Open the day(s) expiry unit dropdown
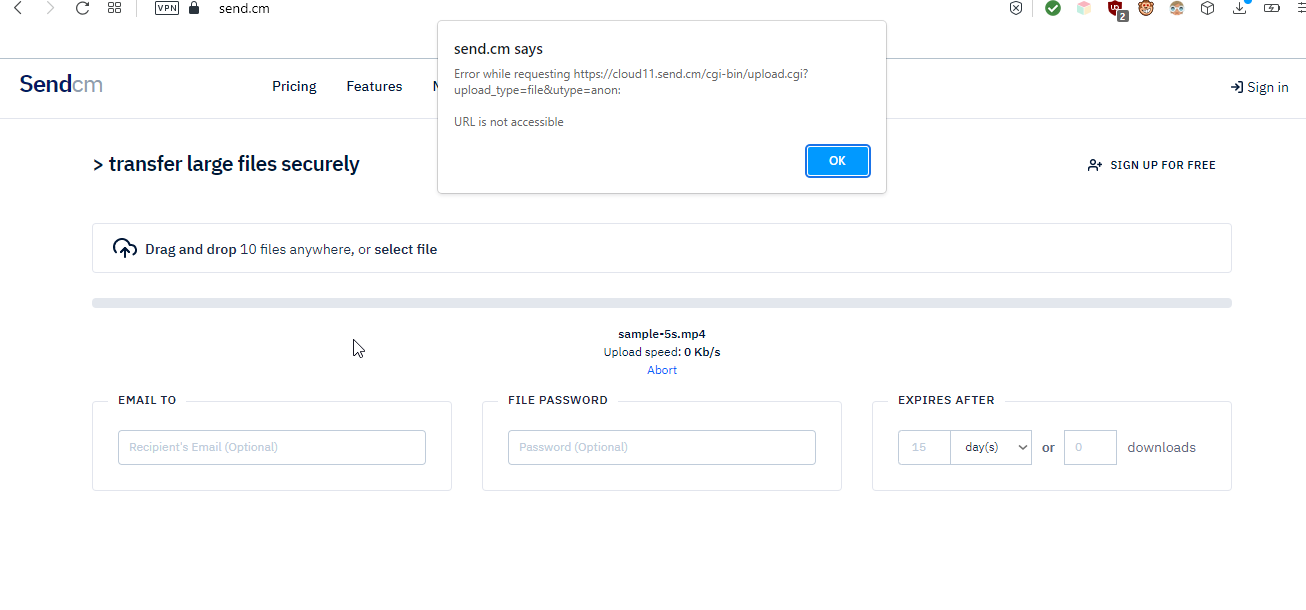 tap(991, 447)
